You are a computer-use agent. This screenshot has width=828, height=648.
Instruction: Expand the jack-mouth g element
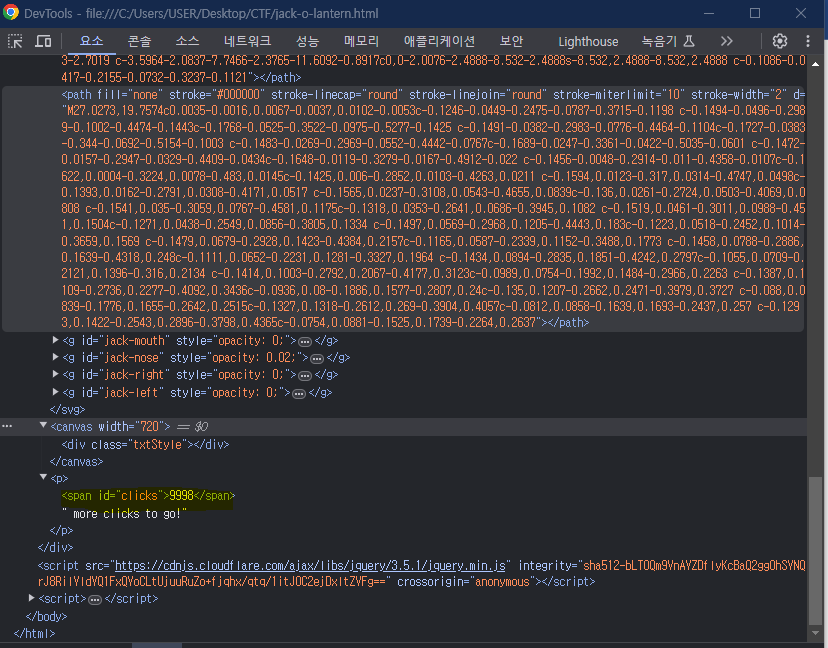[x=55, y=340]
